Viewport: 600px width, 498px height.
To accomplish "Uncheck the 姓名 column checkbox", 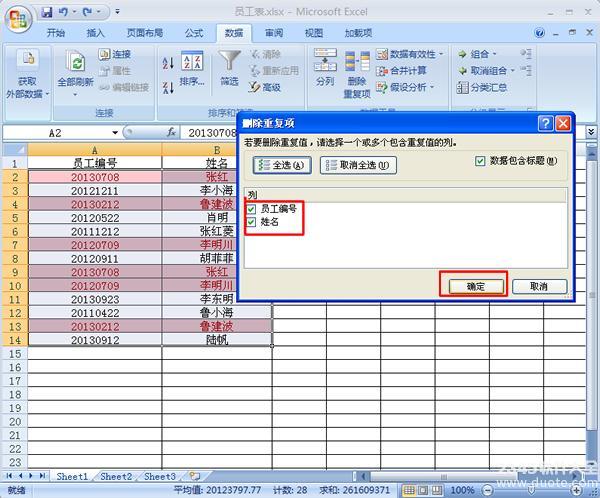I will pyautogui.click(x=253, y=222).
